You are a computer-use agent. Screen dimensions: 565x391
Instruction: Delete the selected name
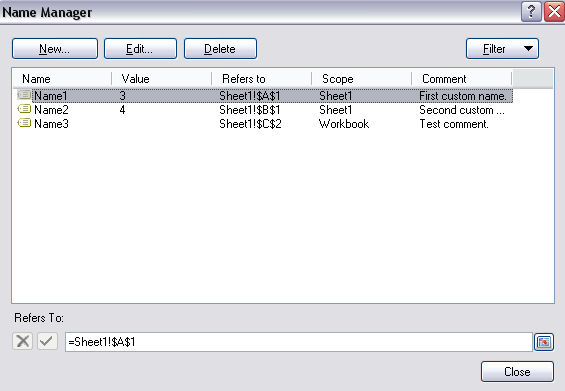(220, 49)
